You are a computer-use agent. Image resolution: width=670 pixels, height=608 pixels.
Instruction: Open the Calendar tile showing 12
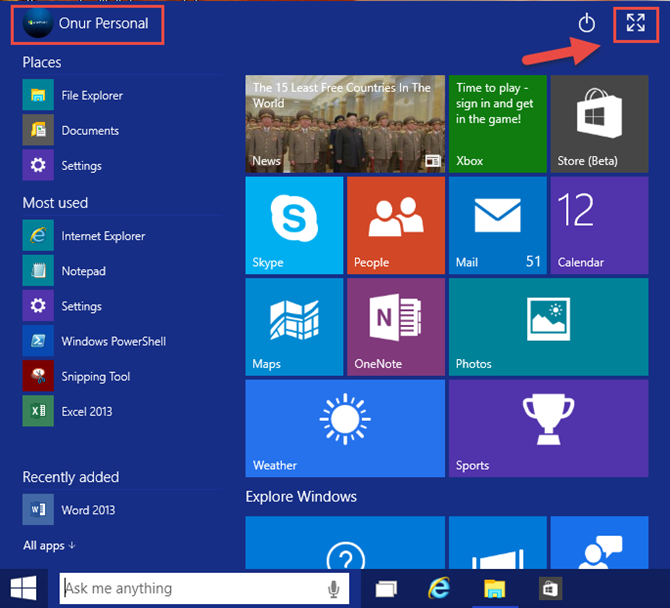[x=599, y=225]
